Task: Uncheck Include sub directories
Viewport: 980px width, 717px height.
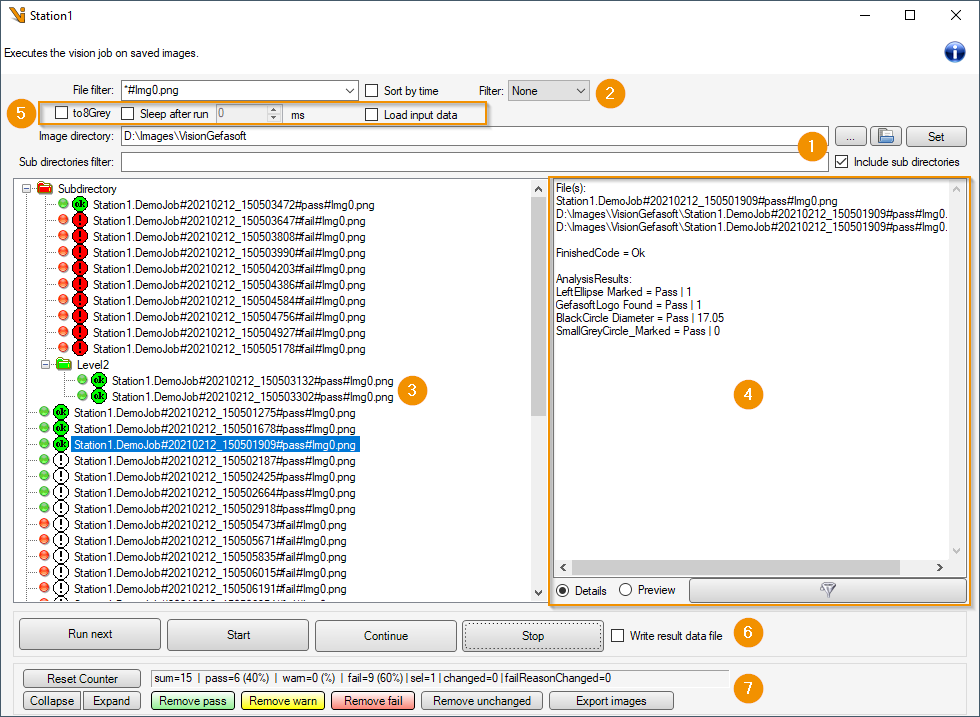Action: [x=842, y=161]
